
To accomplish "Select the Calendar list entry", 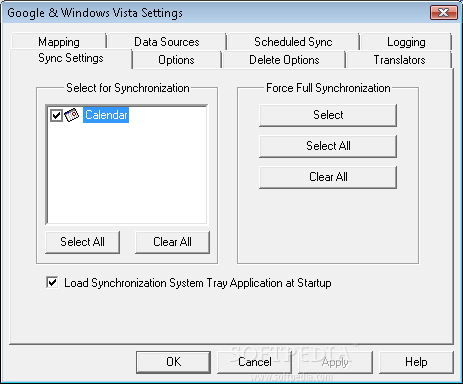I will pos(106,115).
